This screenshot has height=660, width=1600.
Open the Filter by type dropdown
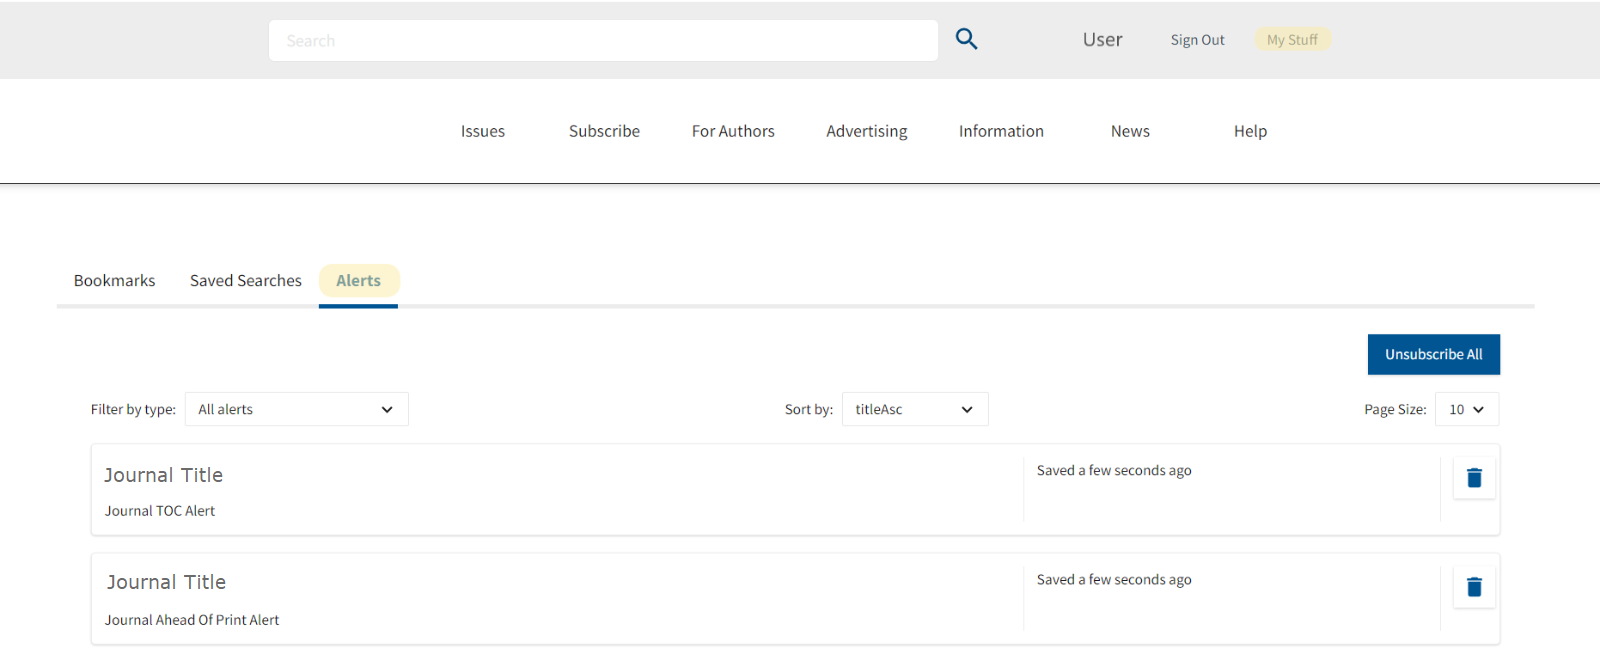click(x=296, y=409)
